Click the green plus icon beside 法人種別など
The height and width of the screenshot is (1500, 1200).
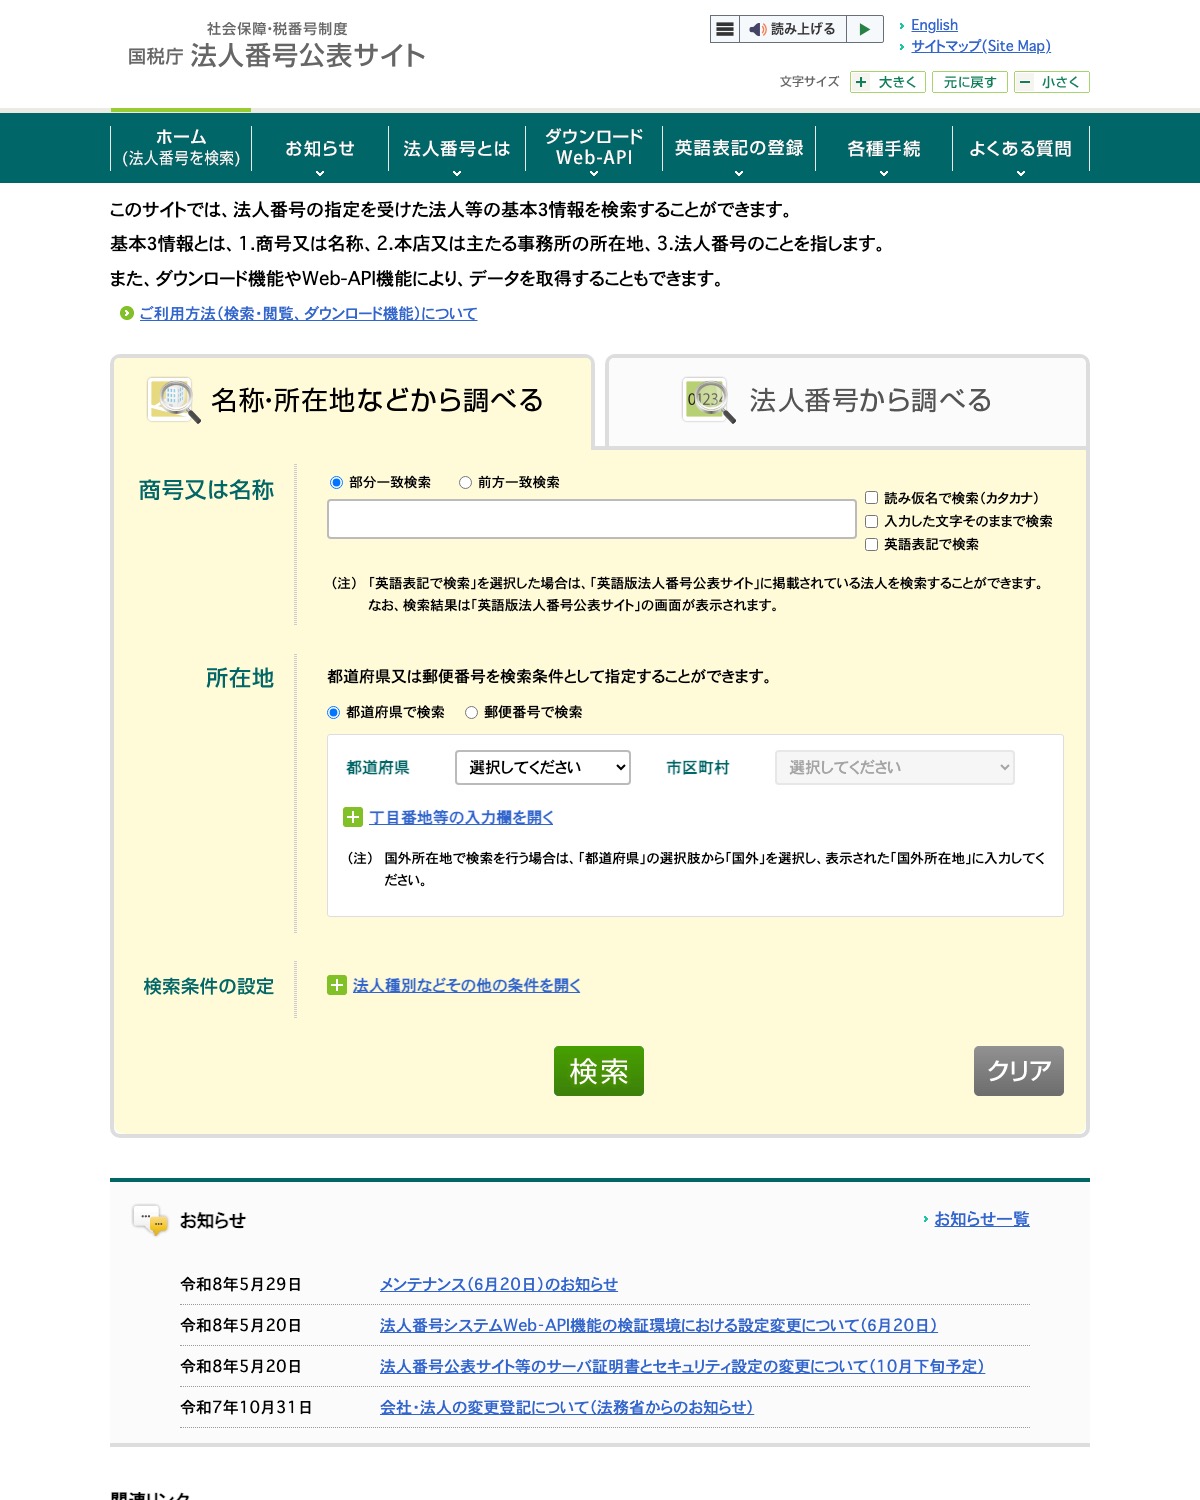[337, 985]
